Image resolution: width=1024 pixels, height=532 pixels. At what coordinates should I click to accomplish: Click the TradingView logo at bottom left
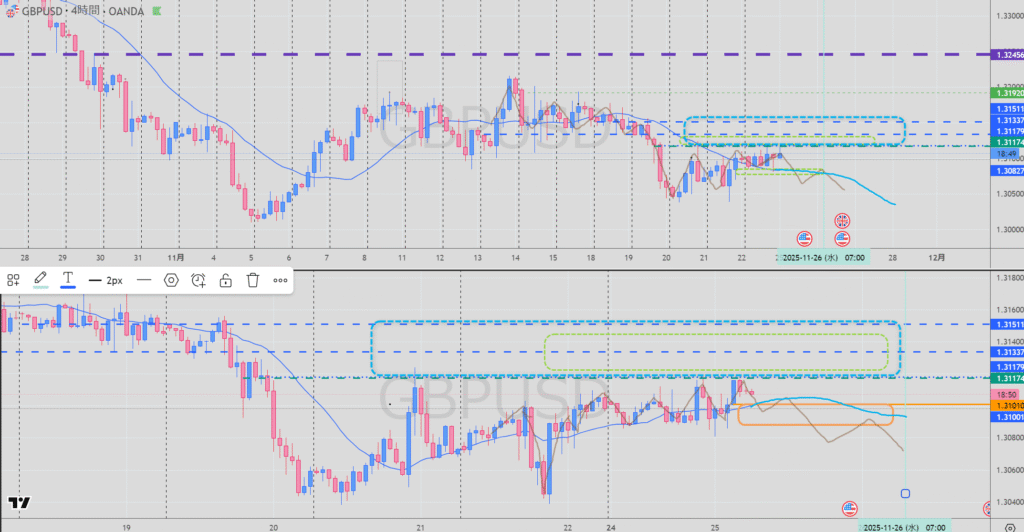pyautogui.click(x=17, y=503)
